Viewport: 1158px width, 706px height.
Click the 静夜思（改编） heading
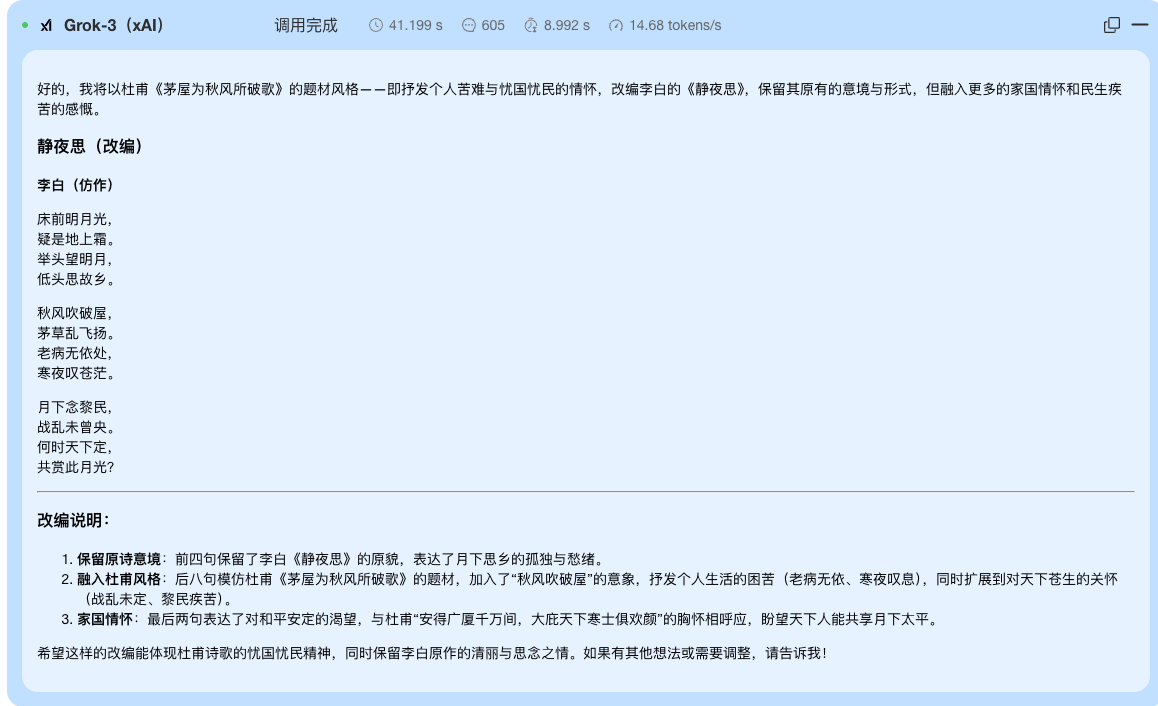pyautogui.click(x=91, y=147)
